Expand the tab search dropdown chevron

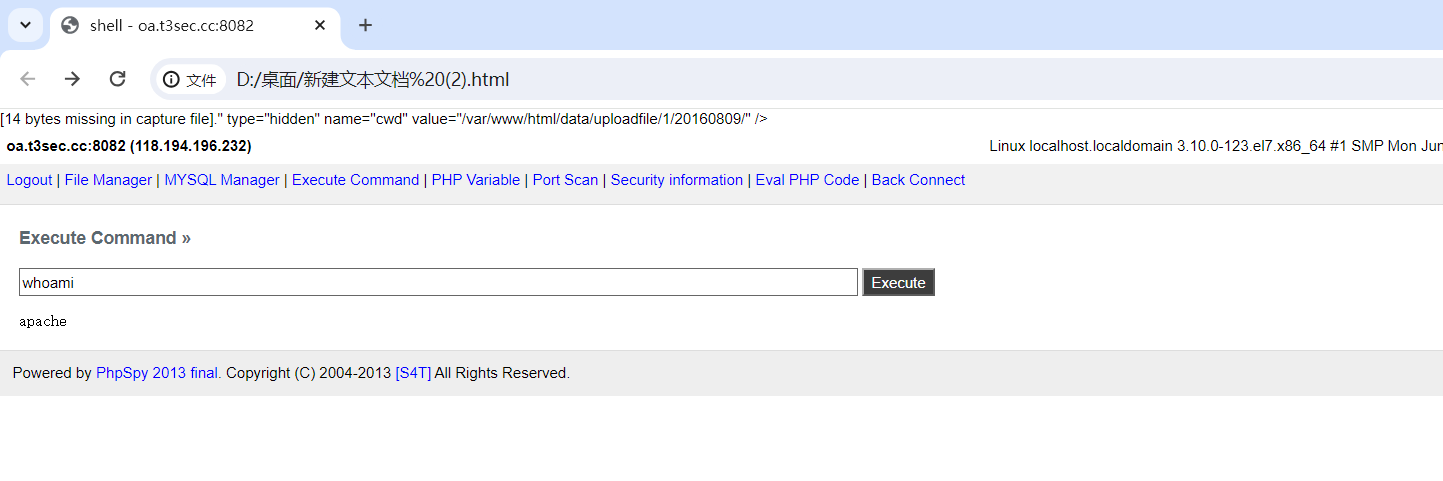(26, 25)
